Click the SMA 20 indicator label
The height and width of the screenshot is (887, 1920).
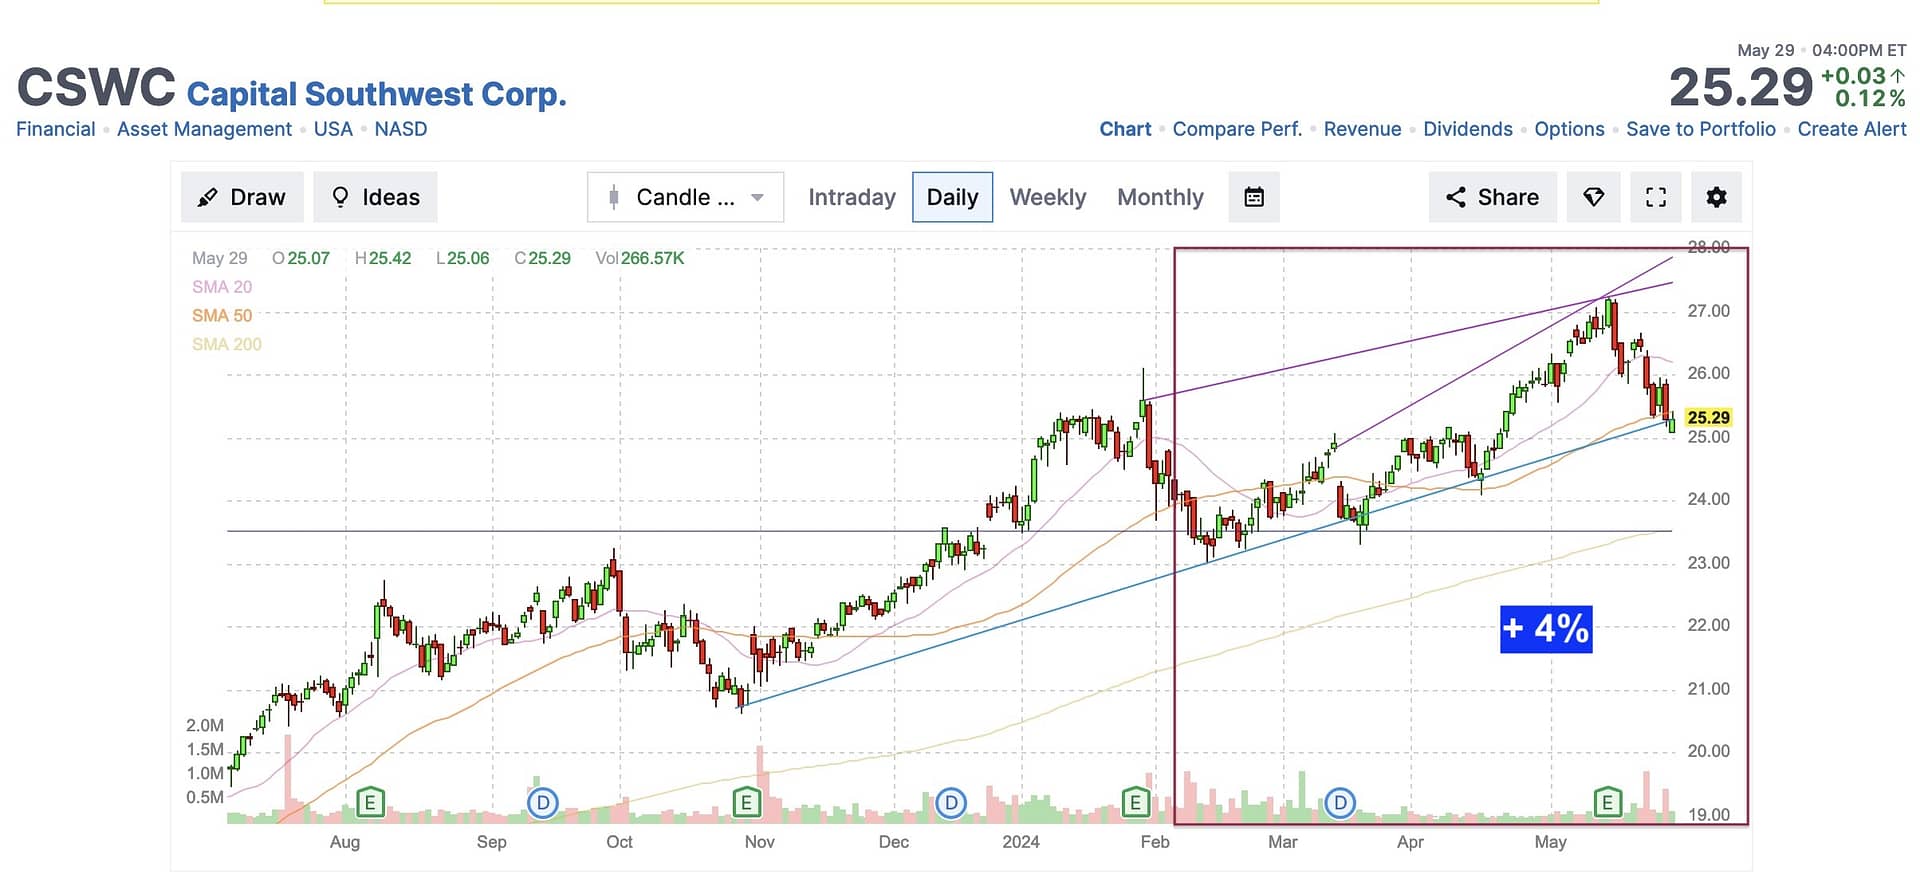pos(222,287)
